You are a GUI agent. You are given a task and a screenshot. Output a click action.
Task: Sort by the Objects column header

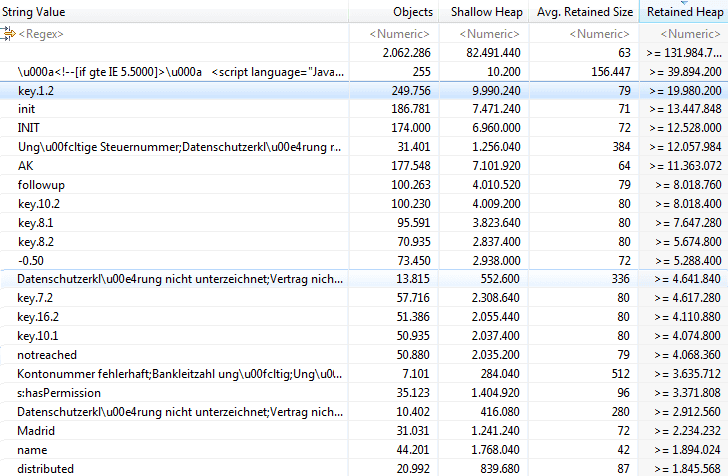(413, 11)
